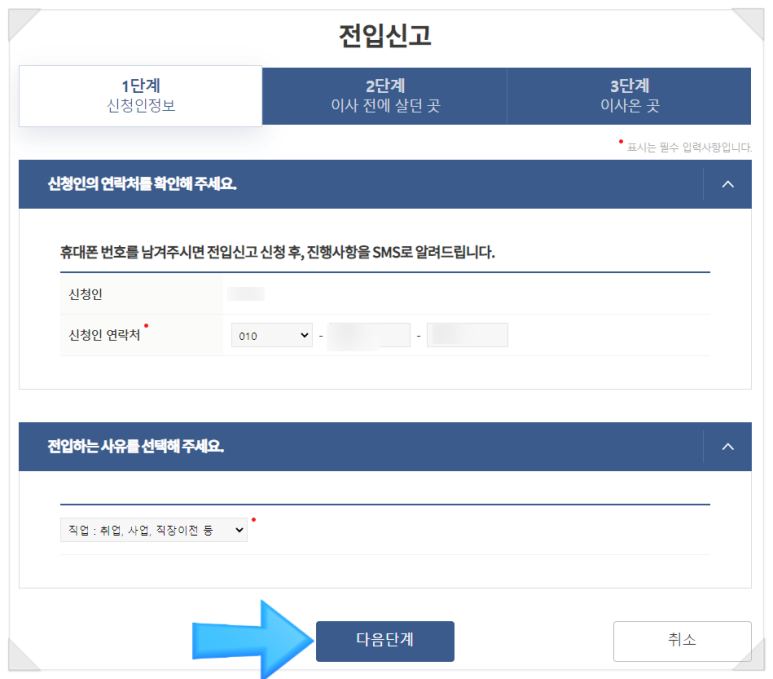Click the 다음단계 button
Viewport: 773px width, 679px height.
(x=385, y=641)
